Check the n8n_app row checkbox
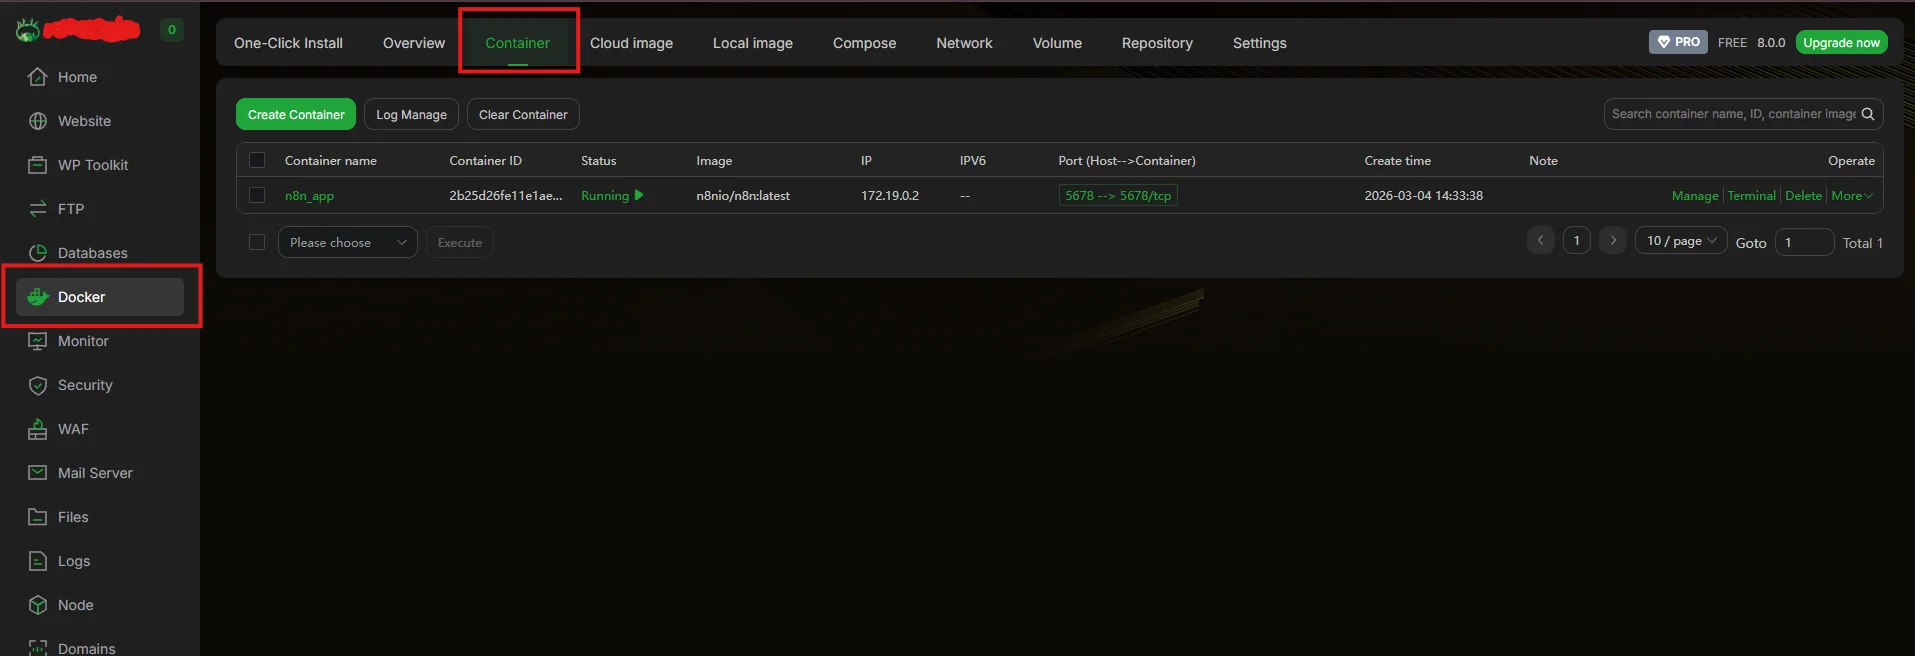Screen dimensions: 1915x656 (257, 195)
